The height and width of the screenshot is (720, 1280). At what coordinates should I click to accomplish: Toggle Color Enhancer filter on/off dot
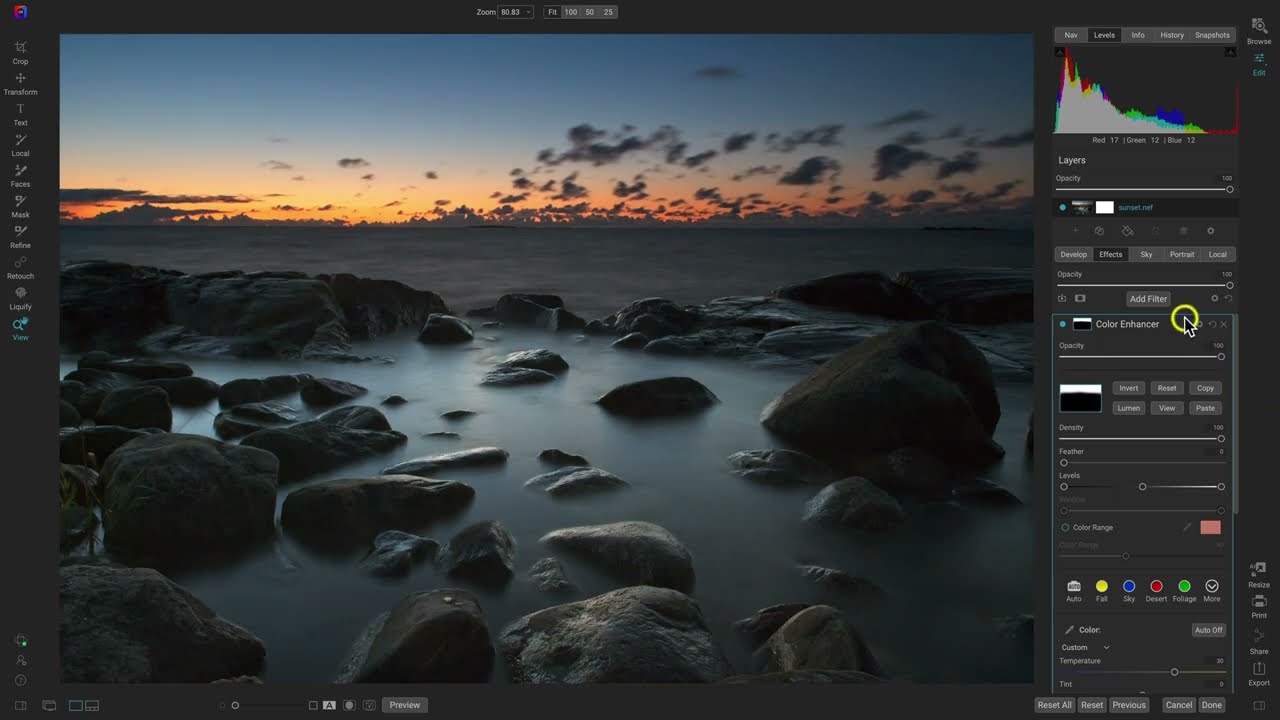click(1062, 324)
